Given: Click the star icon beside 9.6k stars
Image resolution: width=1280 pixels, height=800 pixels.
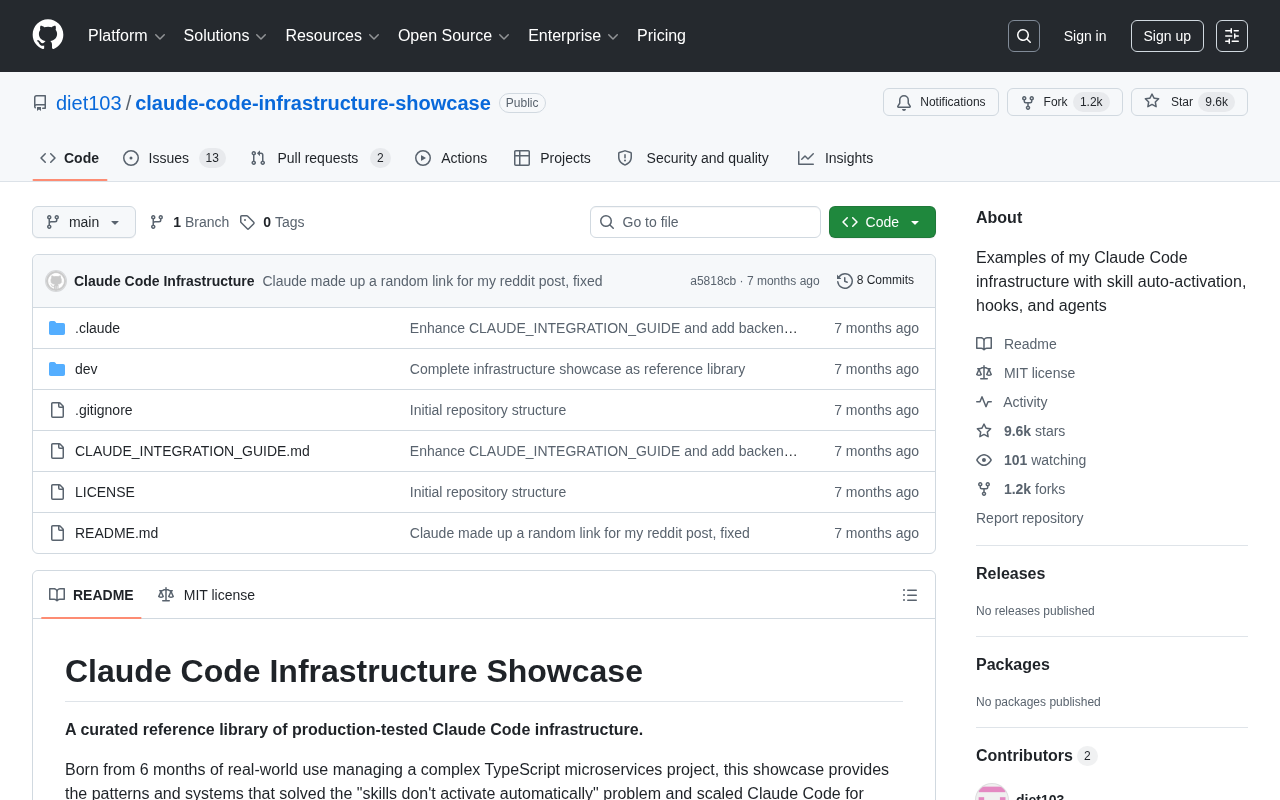Looking at the screenshot, I should (x=984, y=431).
